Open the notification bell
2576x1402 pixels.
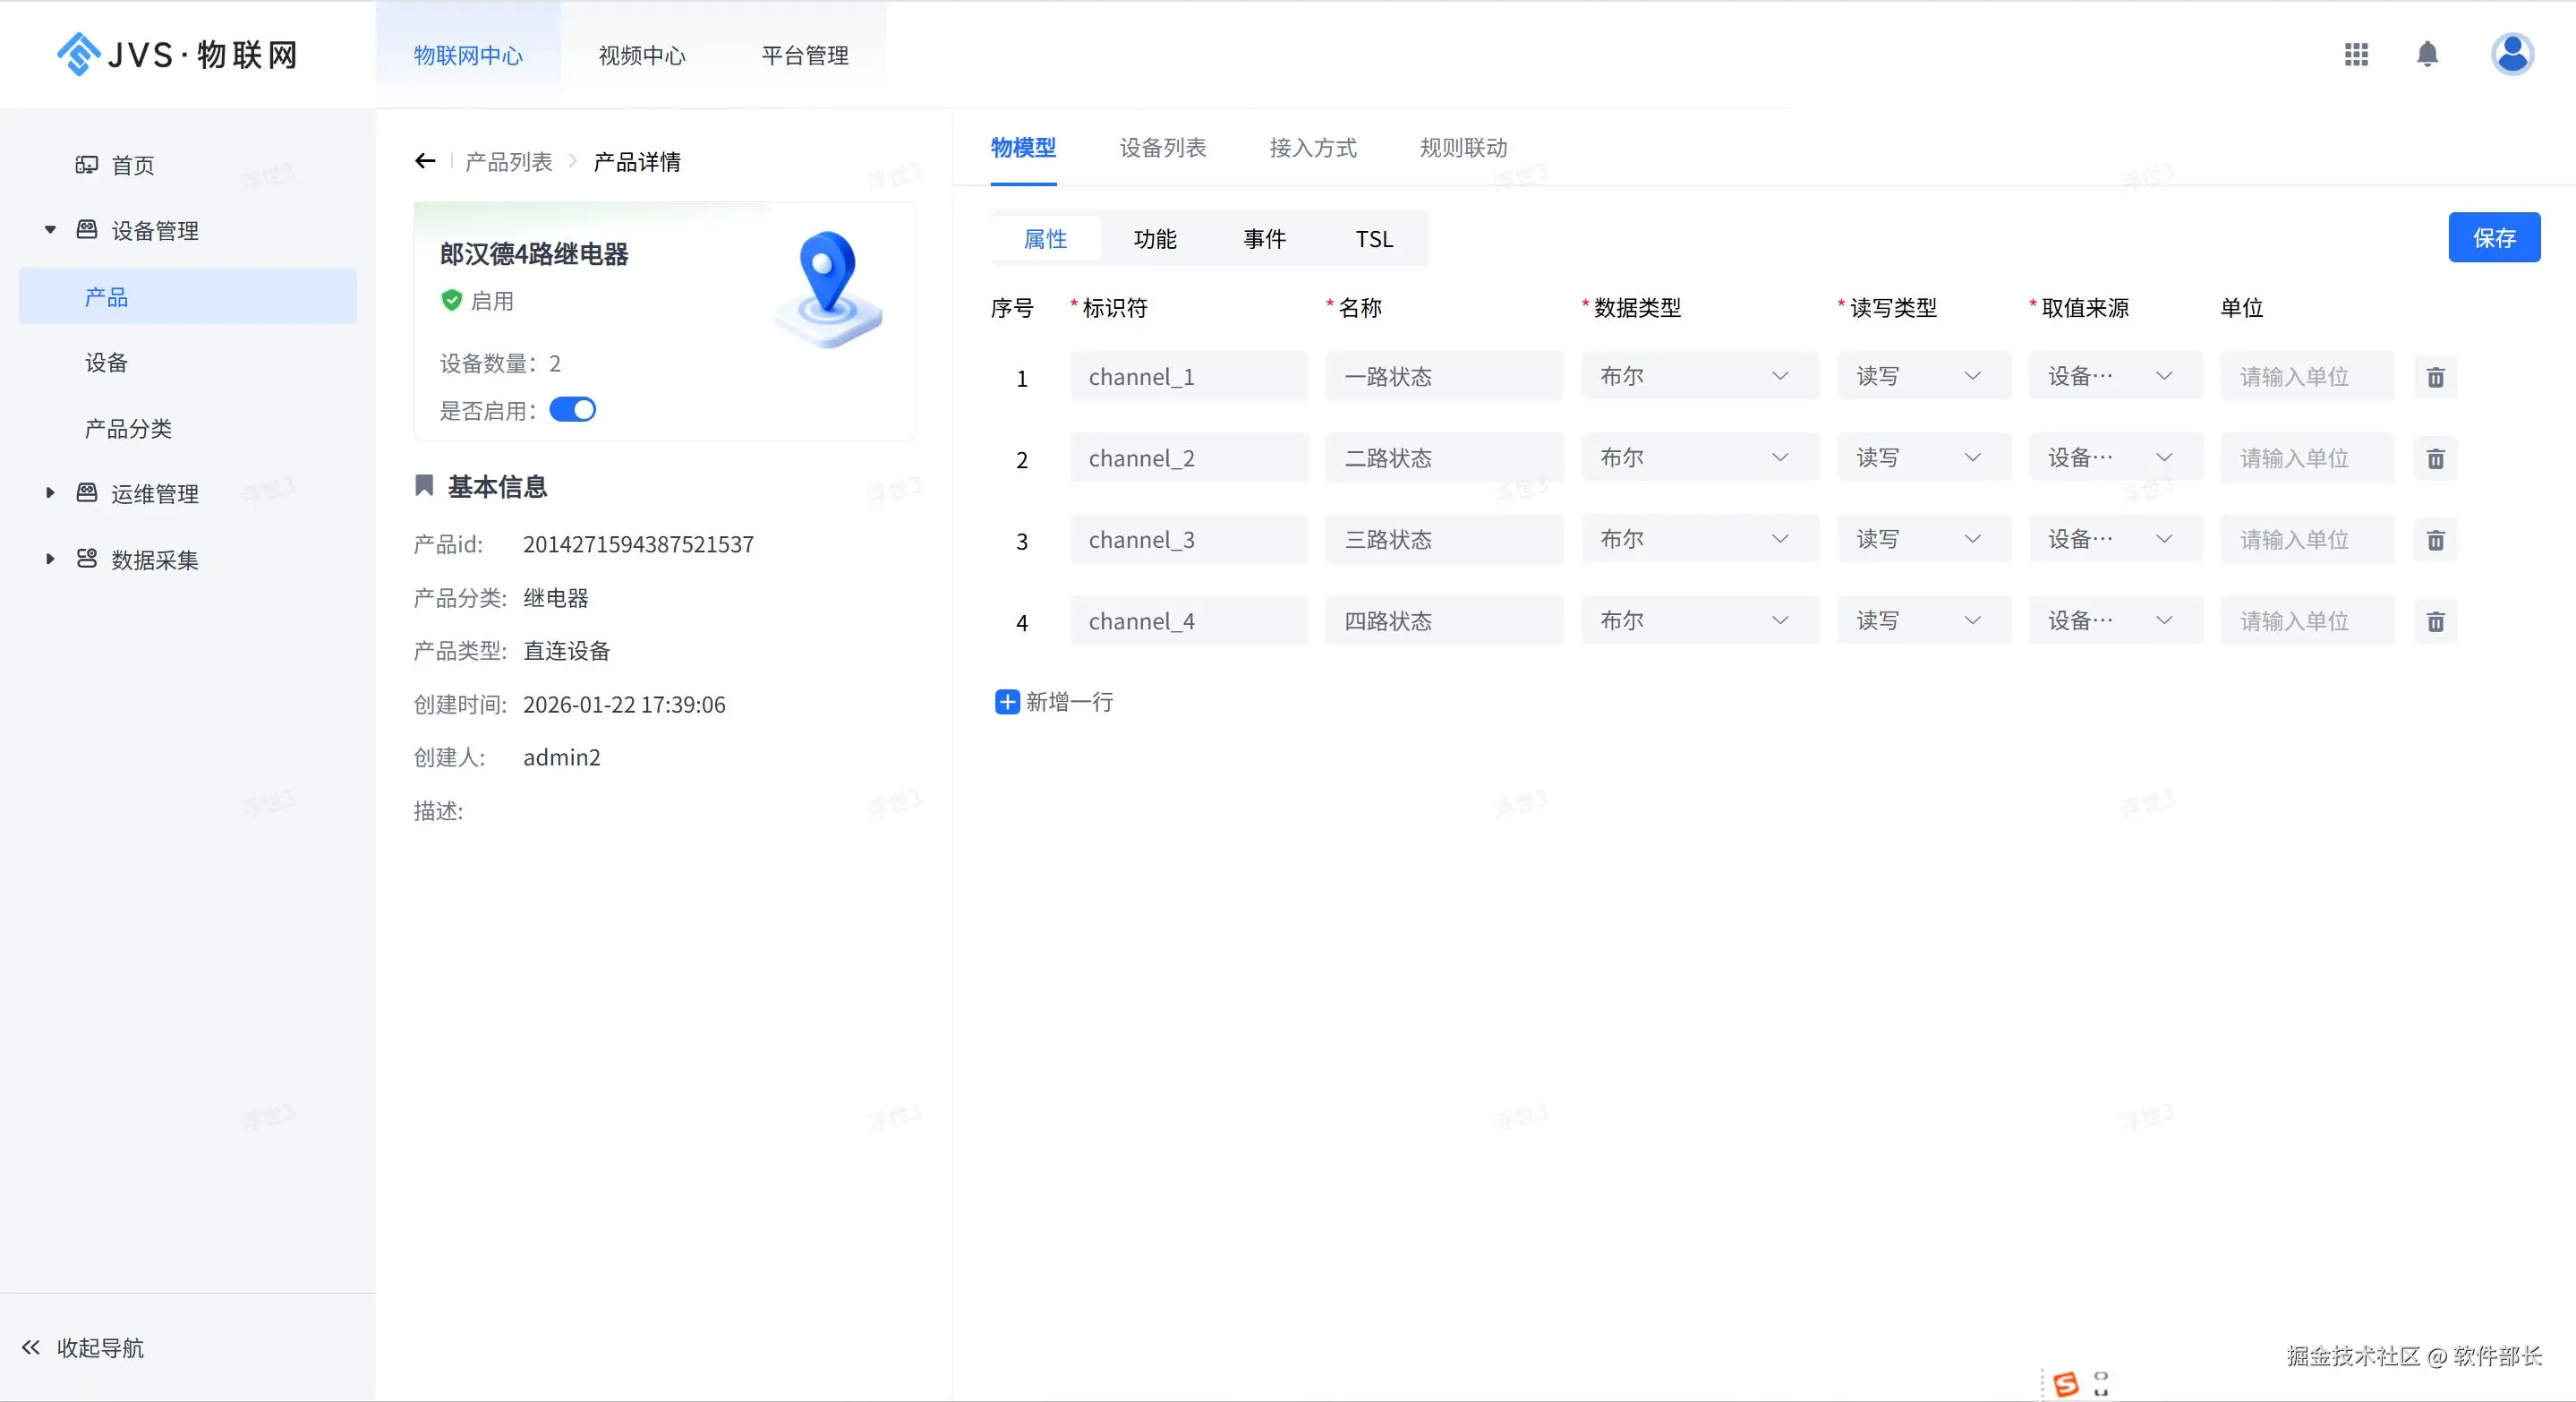point(2427,54)
